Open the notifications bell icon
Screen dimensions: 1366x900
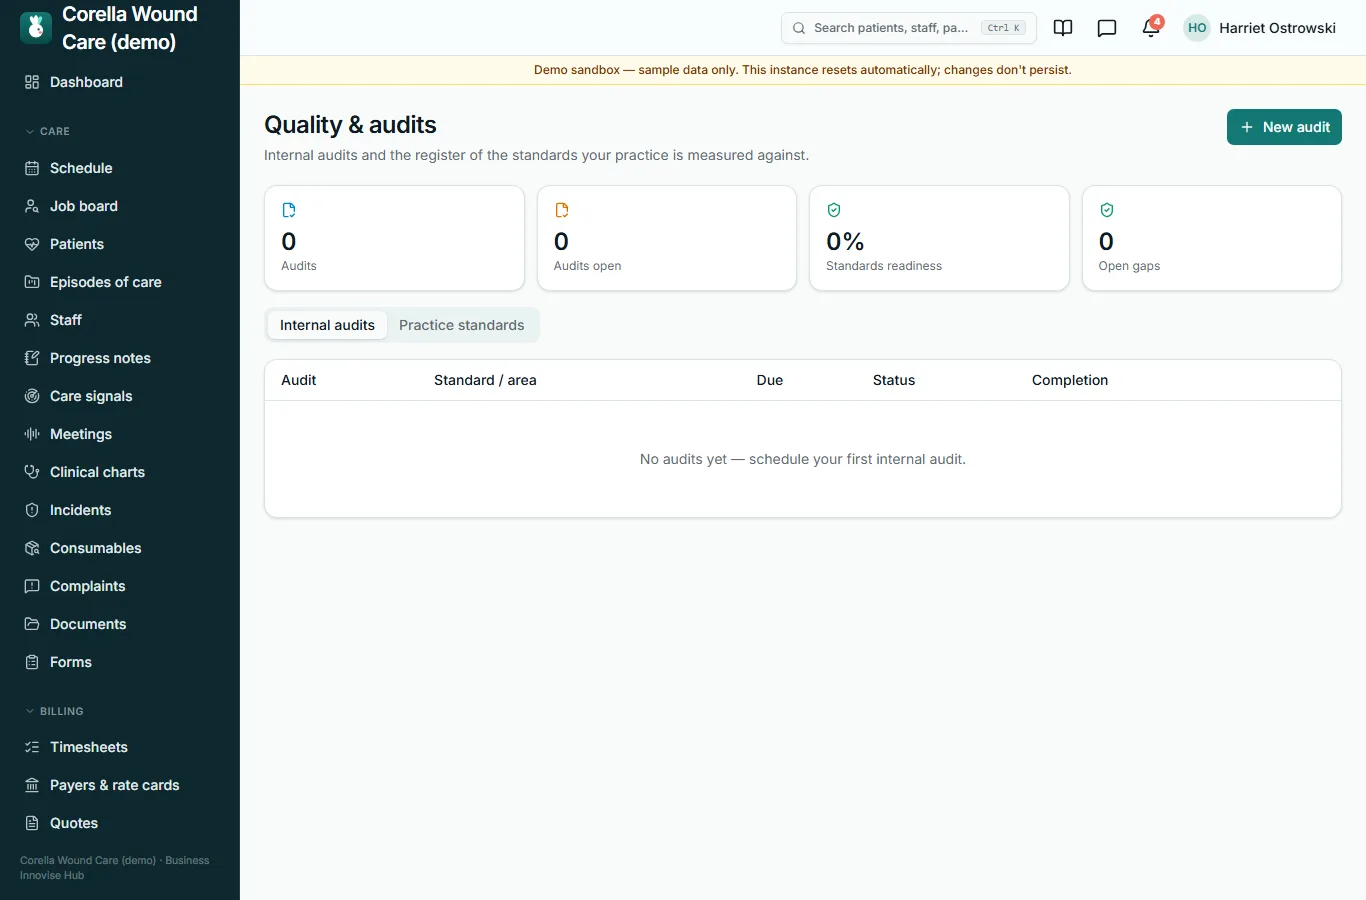pos(1151,28)
